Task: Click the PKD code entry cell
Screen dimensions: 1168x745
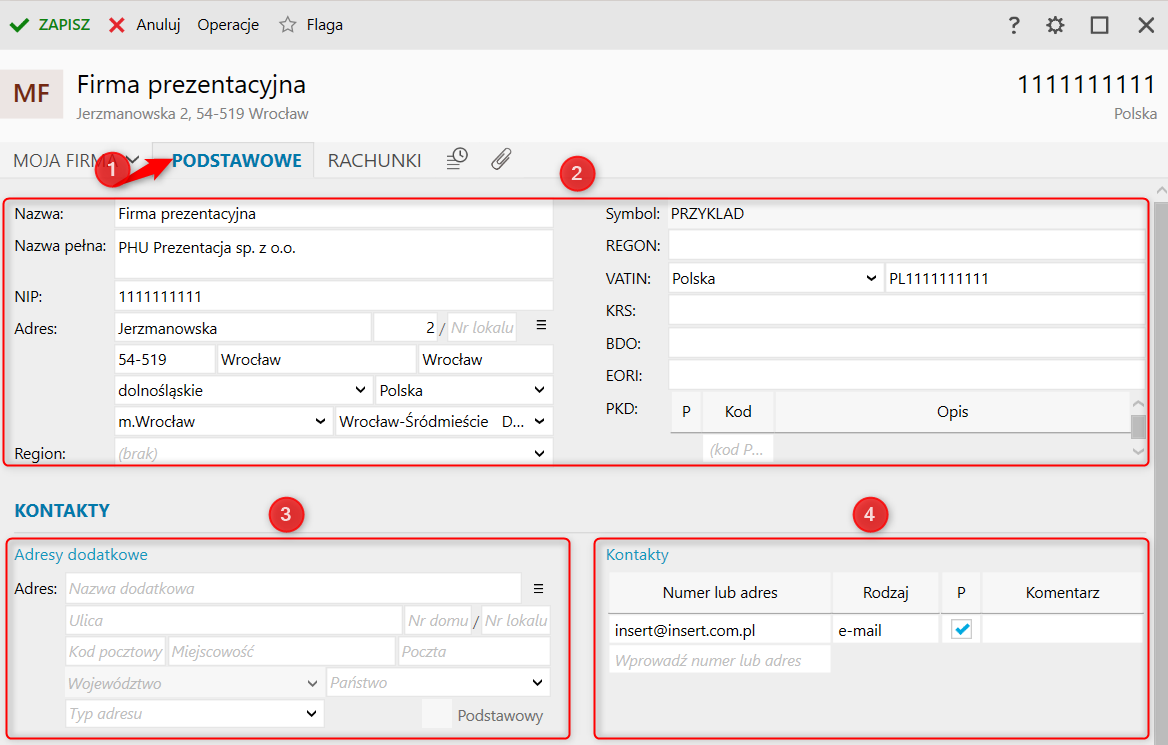Action: [x=737, y=449]
